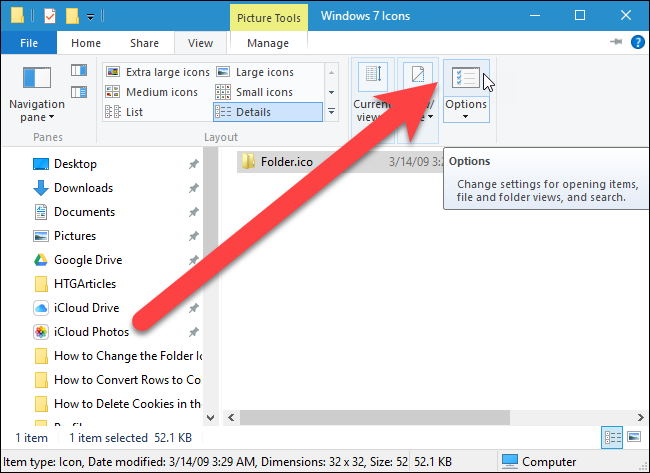
Task: Click the Help question mark icon
Action: click(637, 42)
